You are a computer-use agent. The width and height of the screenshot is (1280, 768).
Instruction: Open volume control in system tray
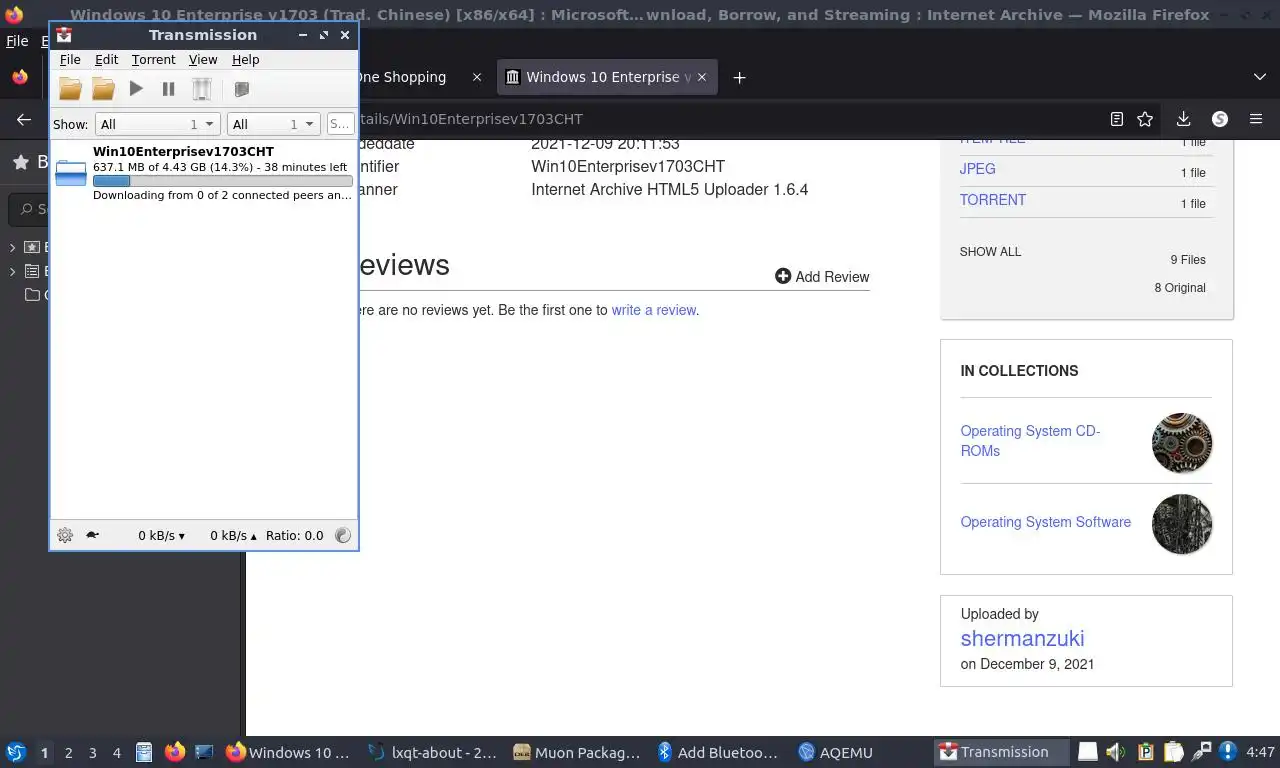tap(1116, 752)
